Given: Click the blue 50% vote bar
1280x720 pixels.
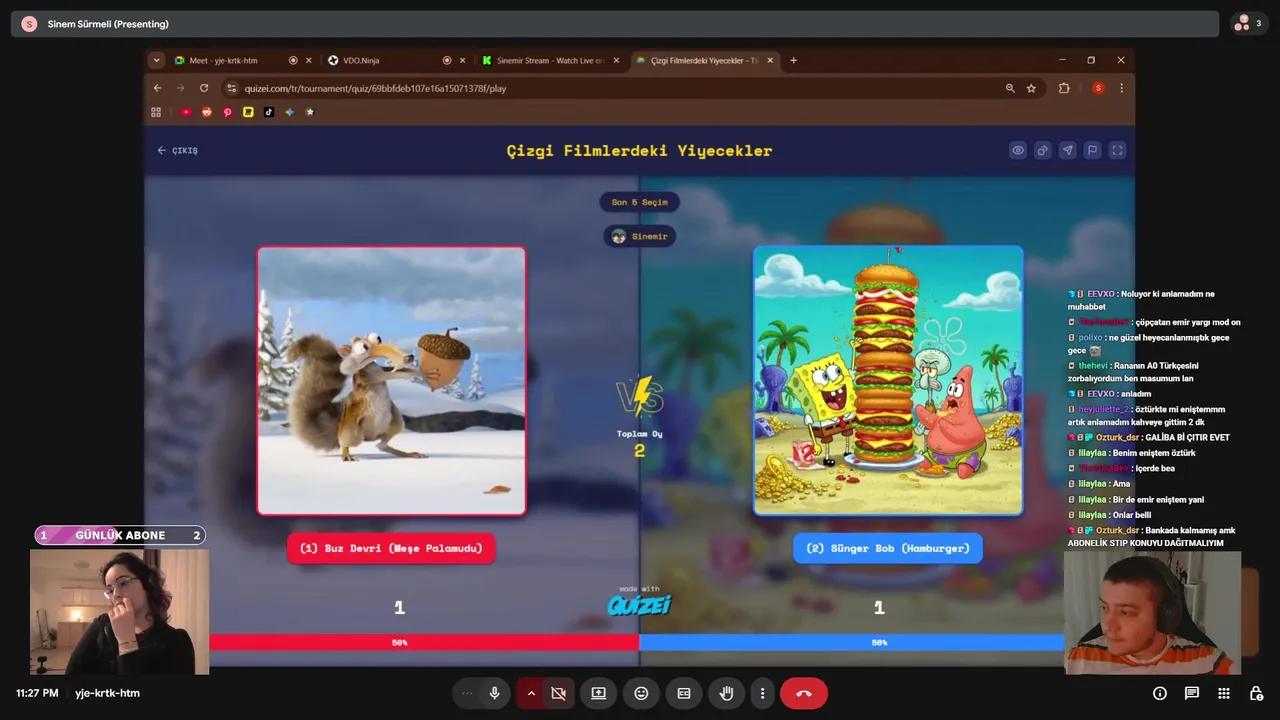Looking at the screenshot, I should [851, 643].
